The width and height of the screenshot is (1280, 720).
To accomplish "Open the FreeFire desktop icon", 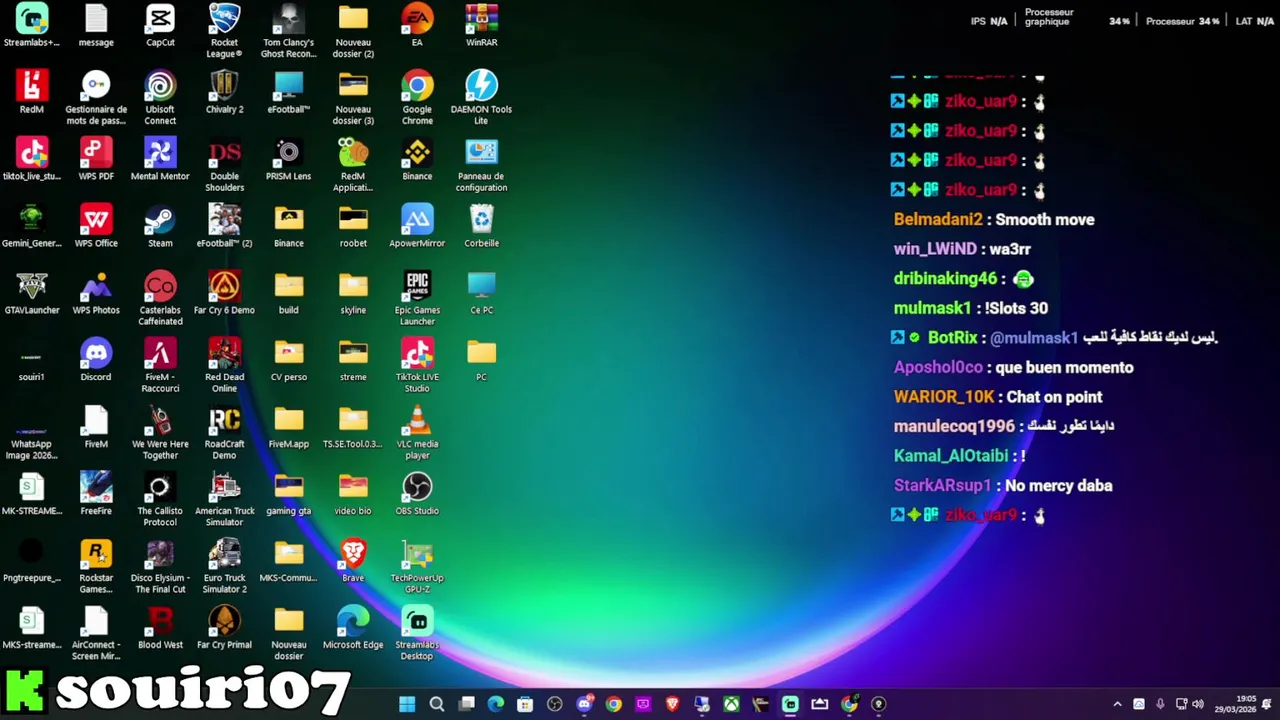I will (x=96, y=494).
